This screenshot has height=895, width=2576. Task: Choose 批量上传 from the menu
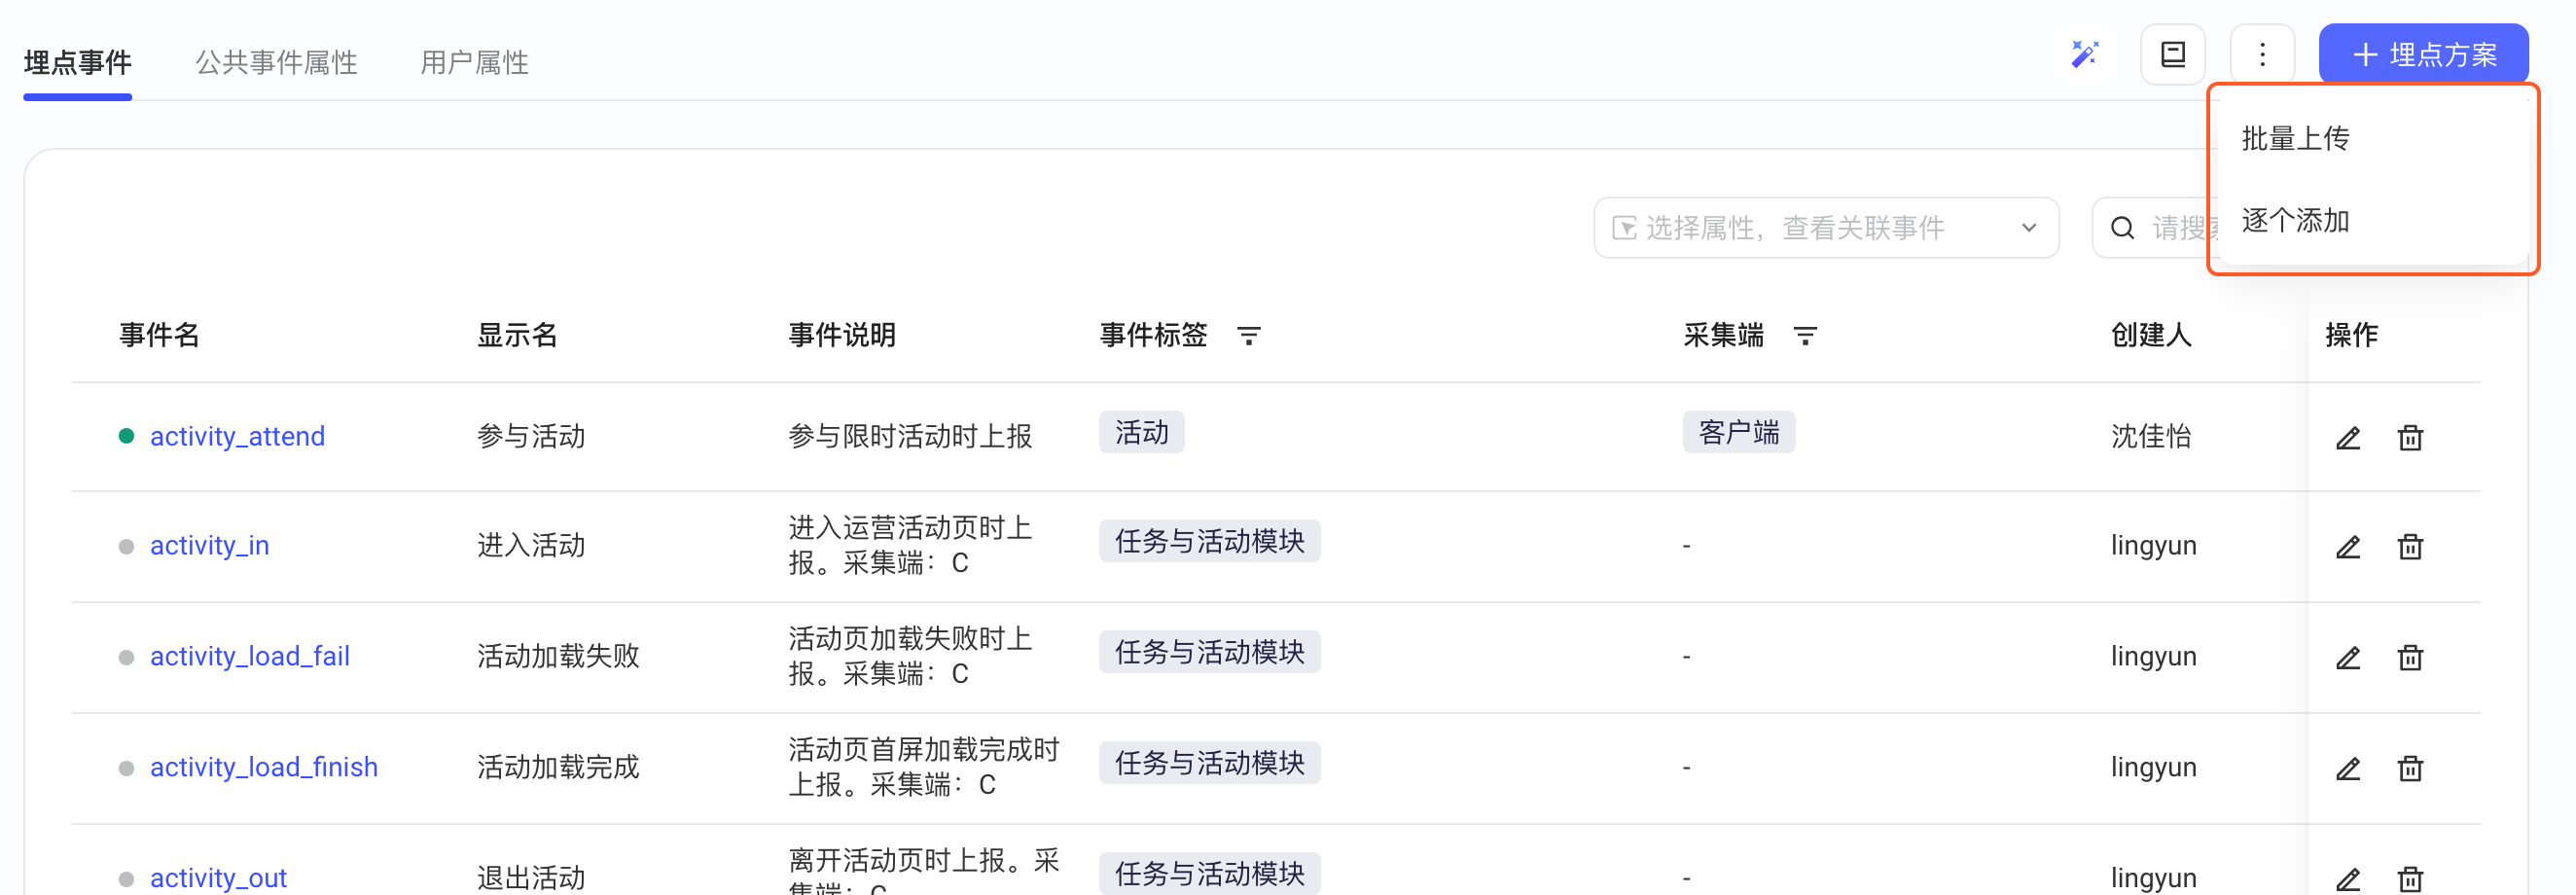pyautogui.click(x=2295, y=138)
